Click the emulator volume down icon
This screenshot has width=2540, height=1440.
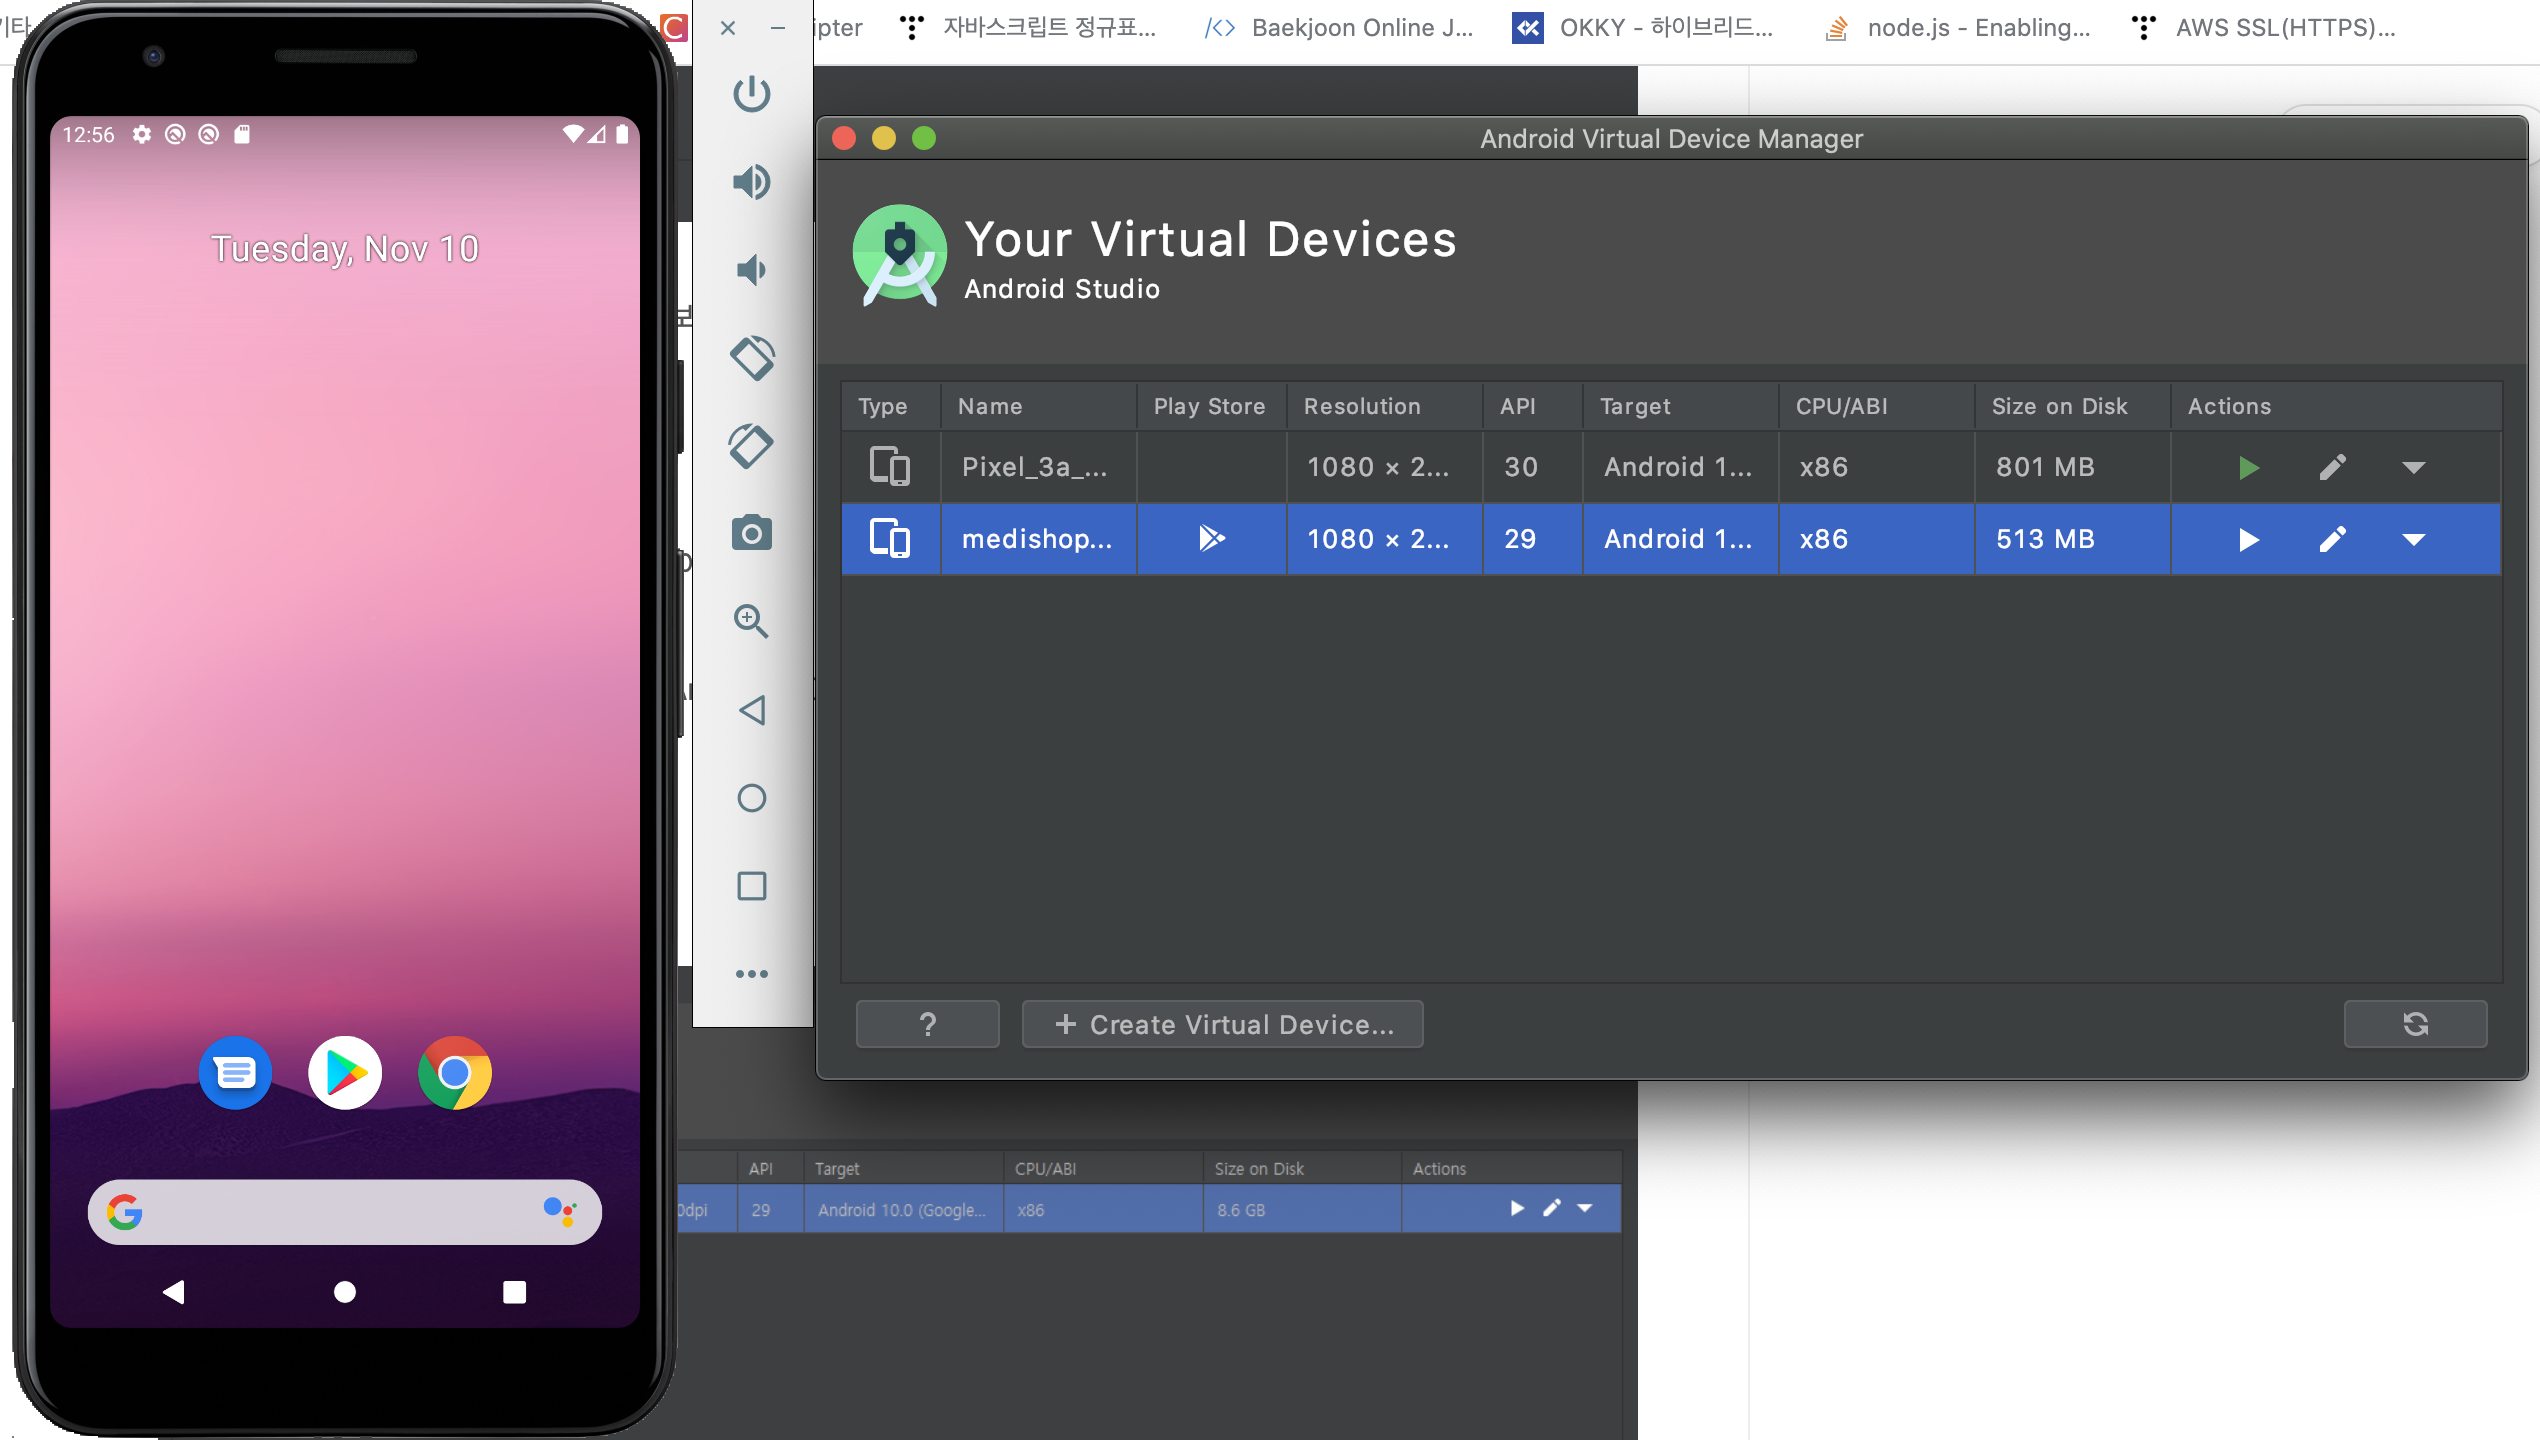[x=751, y=270]
